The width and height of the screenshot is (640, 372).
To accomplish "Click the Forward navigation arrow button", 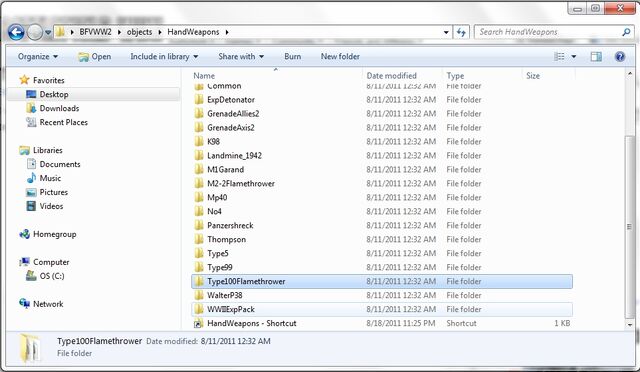I will coord(35,32).
